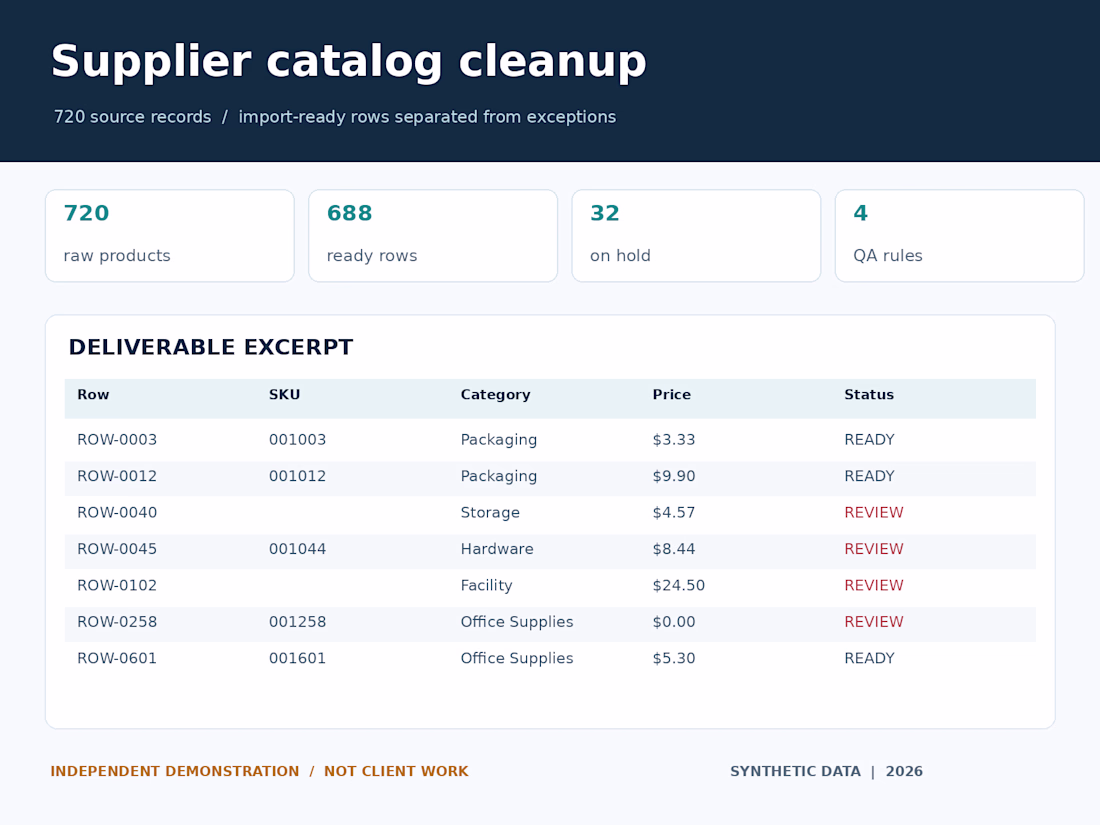This screenshot has width=1100, height=825.
Task: Click the INDEPENDENT DEMONSTRATION footer text
Action: (x=175, y=772)
